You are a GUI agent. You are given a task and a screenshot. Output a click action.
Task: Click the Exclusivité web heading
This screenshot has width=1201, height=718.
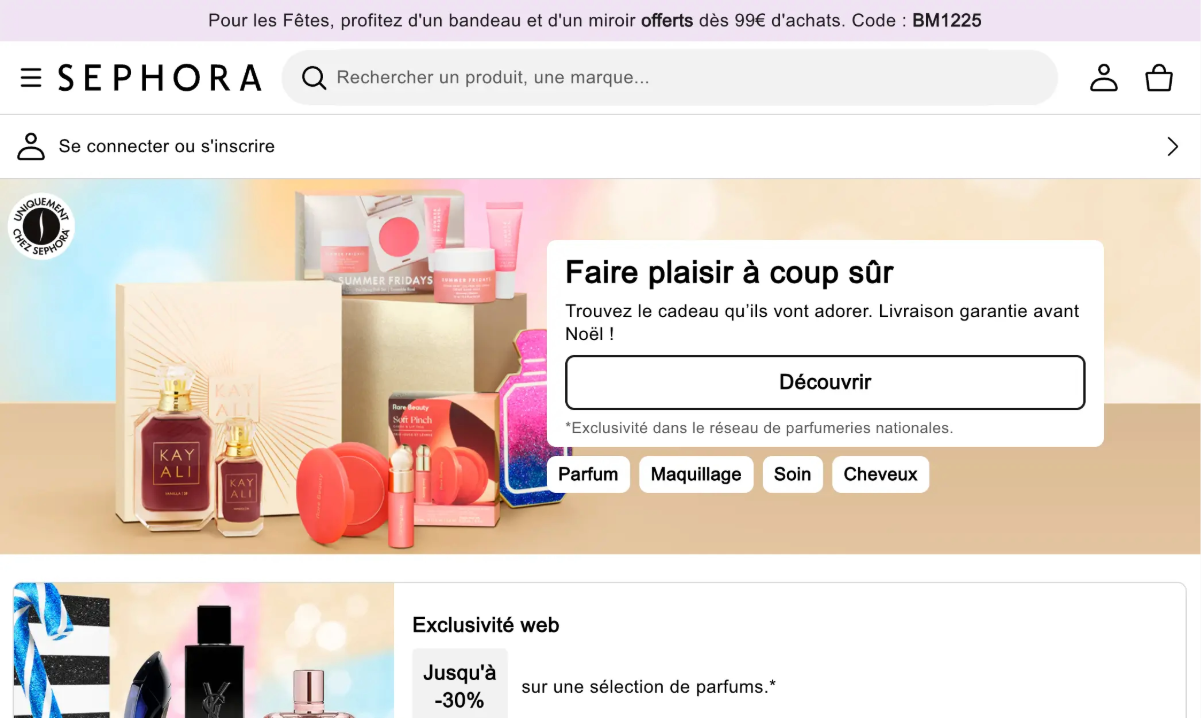click(486, 625)
